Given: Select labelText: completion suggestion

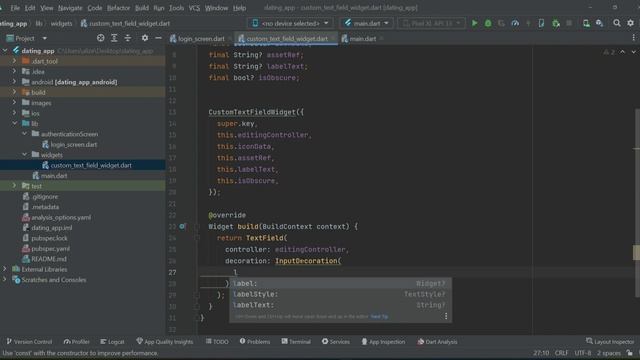Looking at the screenshot, I should [x=340, y=305].
